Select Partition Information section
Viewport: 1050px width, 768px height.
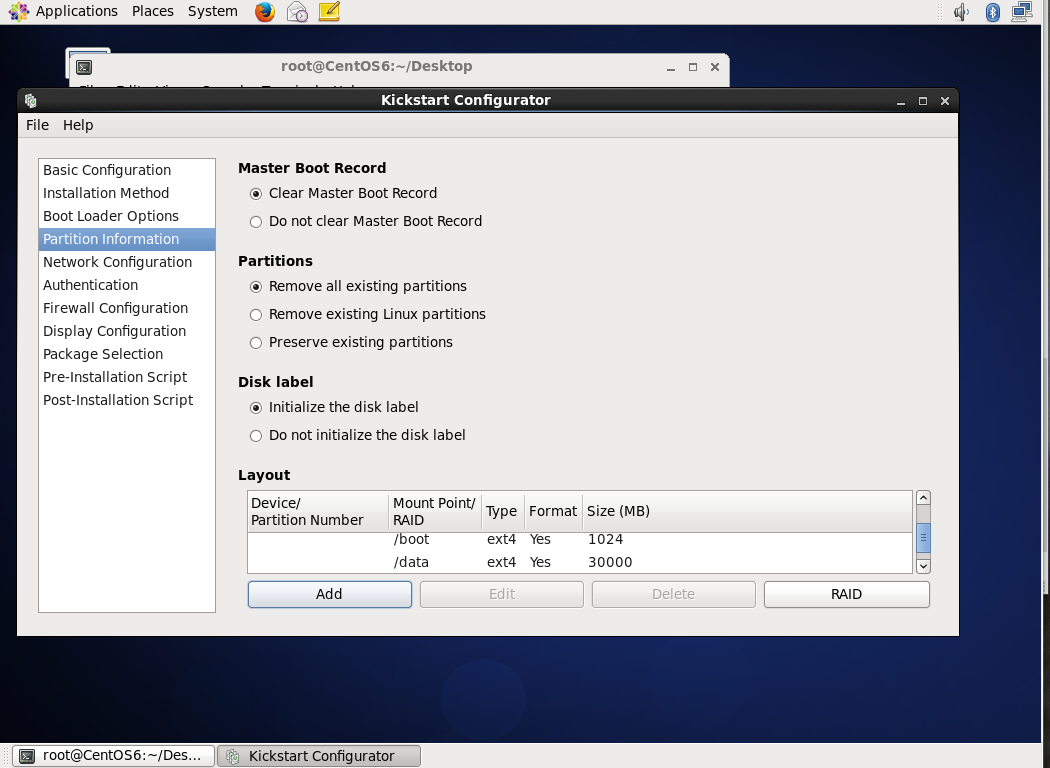click(127, 239)
